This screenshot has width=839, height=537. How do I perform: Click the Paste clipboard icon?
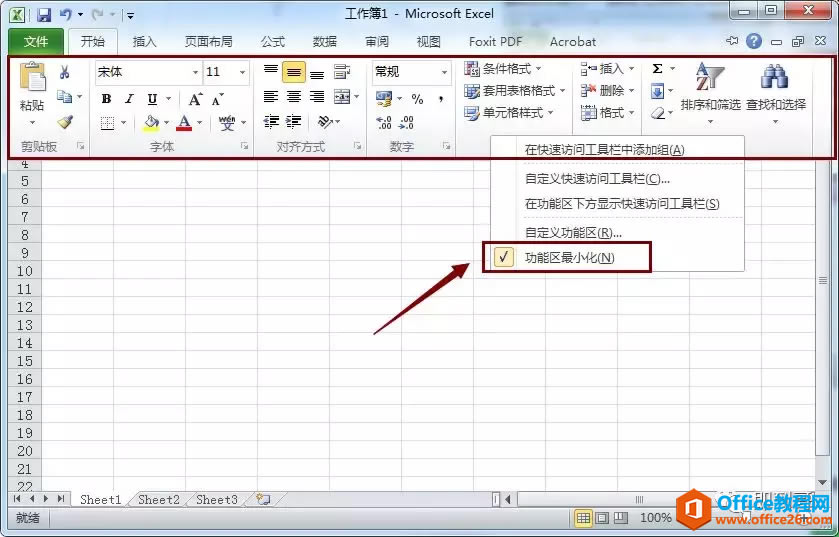pos(32,78)
